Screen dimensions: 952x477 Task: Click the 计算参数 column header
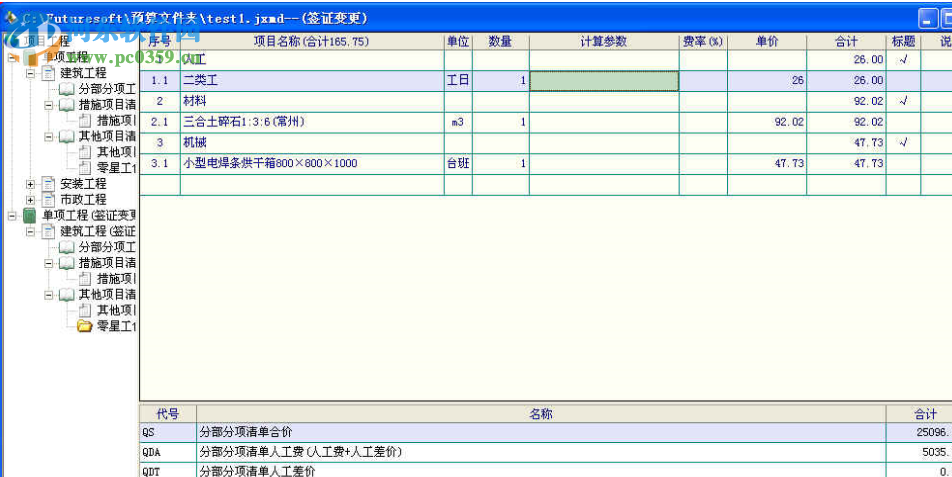pyautogui.click(x=604, y=41)
